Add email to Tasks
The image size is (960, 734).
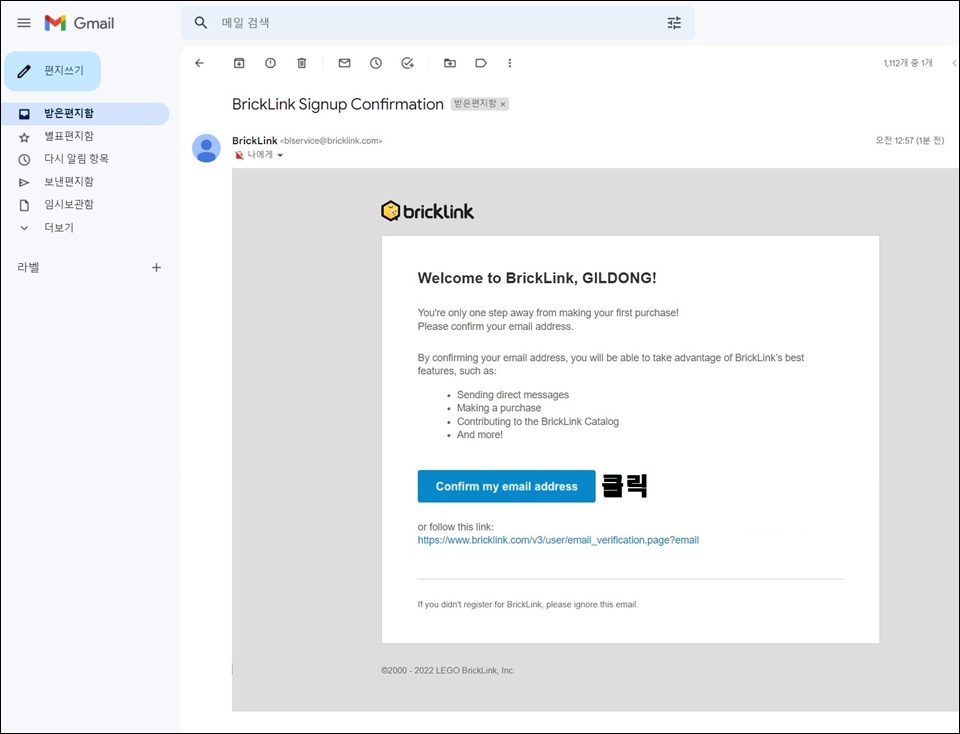pyautogui.click(x=408, y=63)
